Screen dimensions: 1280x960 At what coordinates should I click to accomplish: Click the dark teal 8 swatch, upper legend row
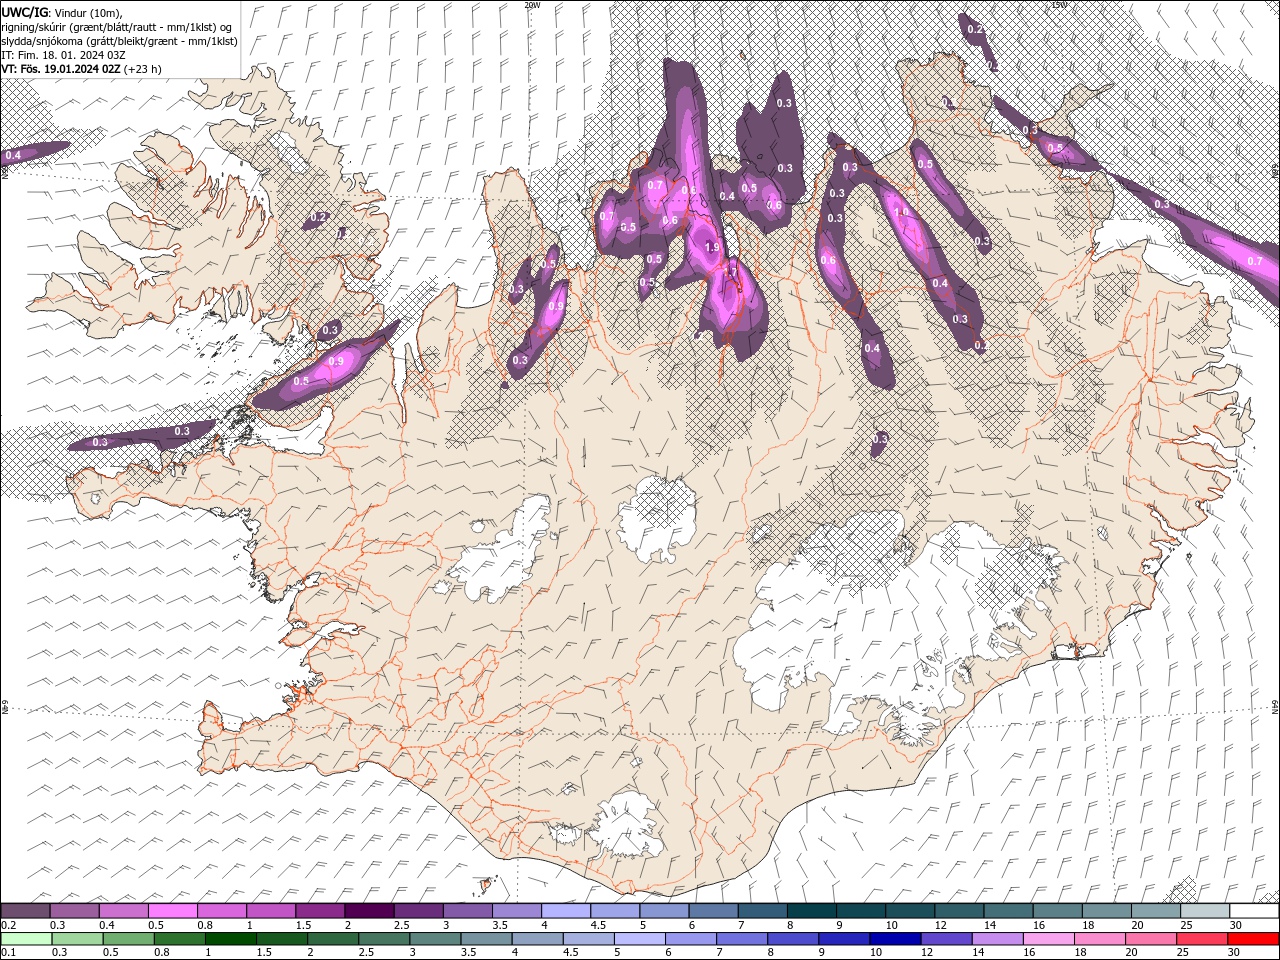click(x=812, y=911)
